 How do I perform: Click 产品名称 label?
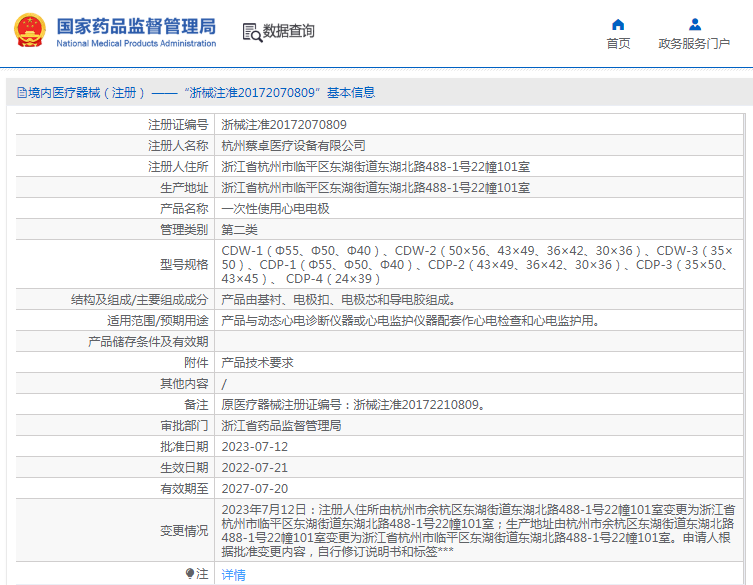(184, 209)
